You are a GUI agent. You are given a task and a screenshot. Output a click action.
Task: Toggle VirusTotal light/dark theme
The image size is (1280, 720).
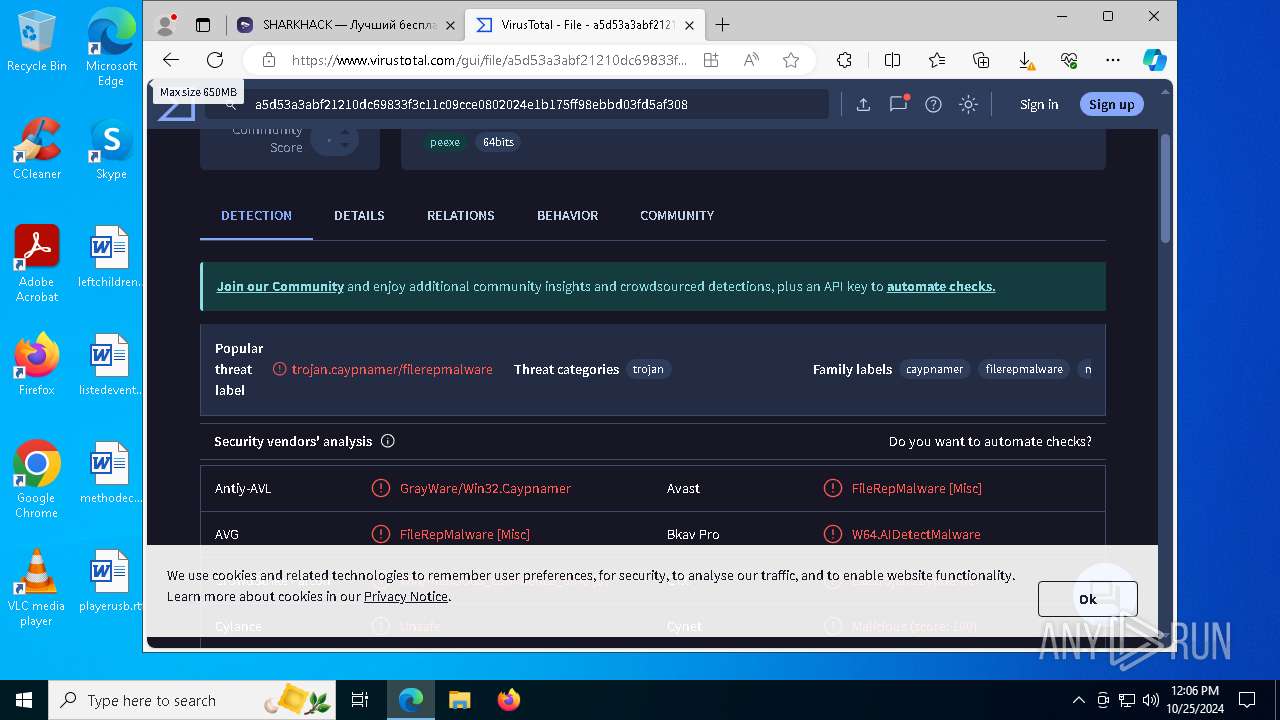pos(968,104)
